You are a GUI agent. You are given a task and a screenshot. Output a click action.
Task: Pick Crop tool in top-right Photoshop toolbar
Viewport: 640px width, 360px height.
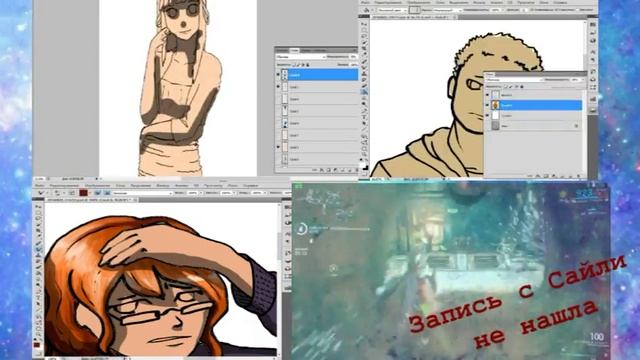364,49
